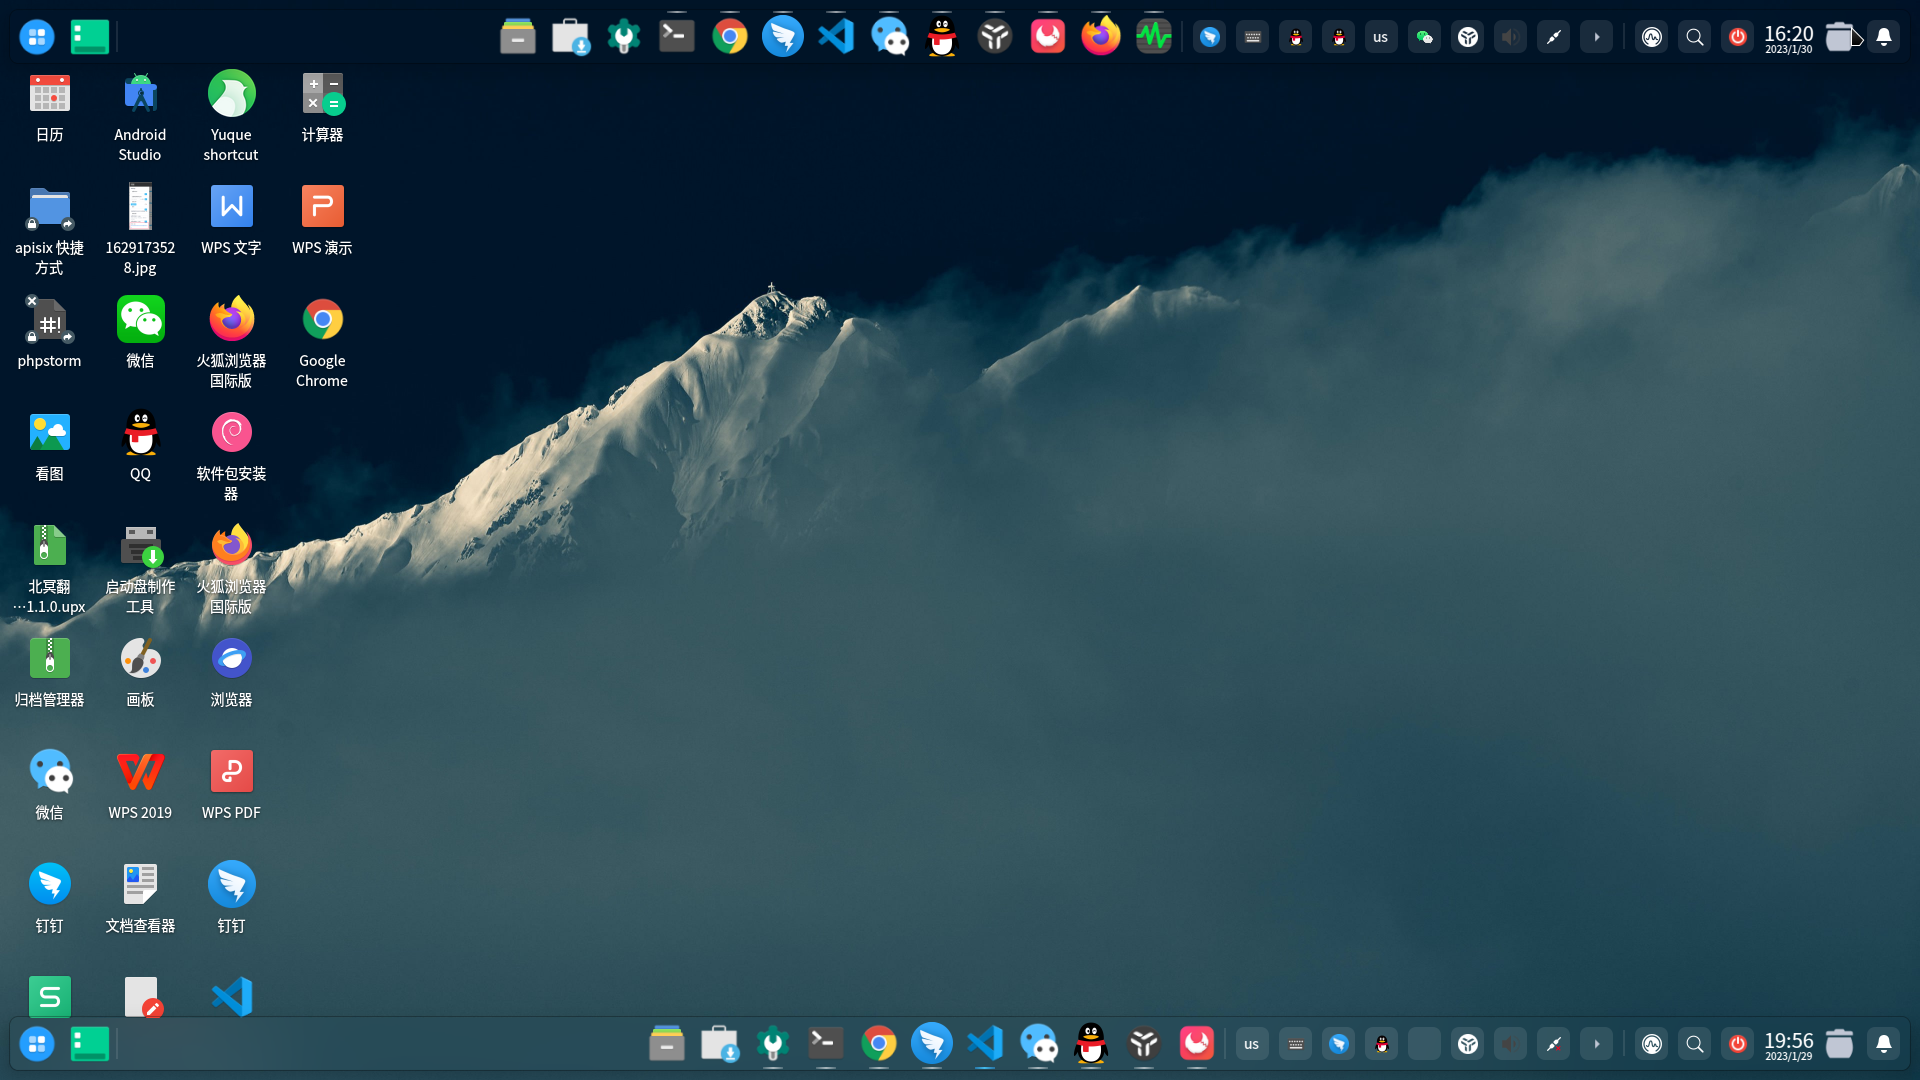Open Android Studio desktop shortcut
This screenshot has height=1080, width=1920.
(140, 95)
